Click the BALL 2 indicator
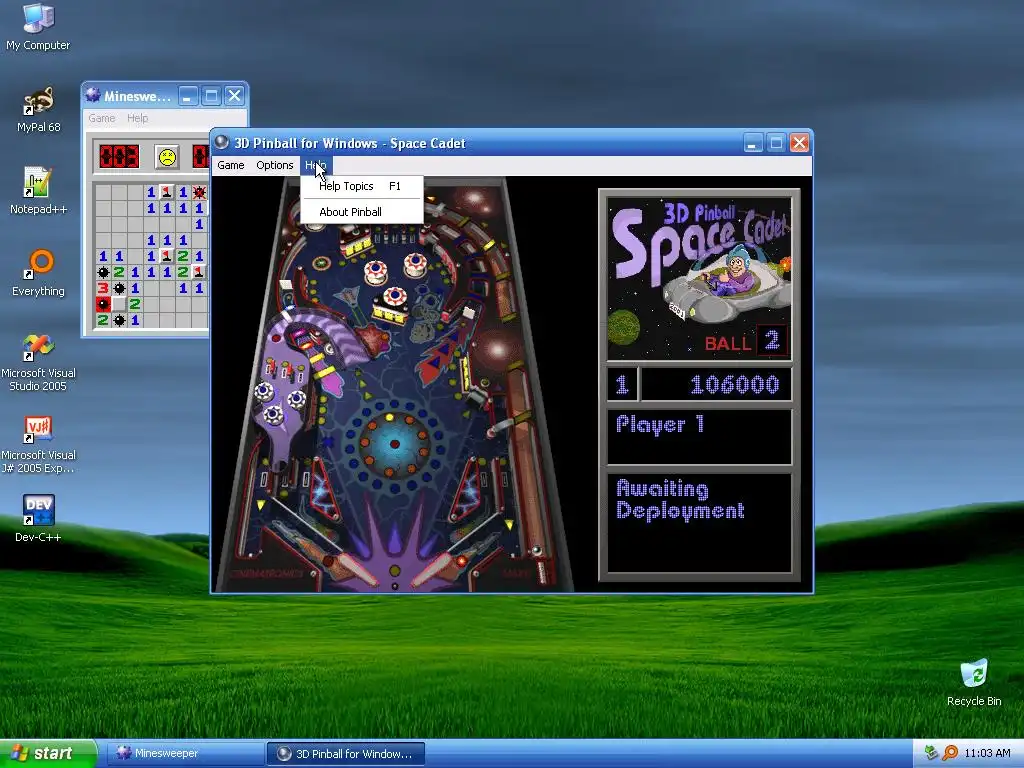The height and width of the screenshot is (768, 1024). pyautogui.click(x=745, y=341)
